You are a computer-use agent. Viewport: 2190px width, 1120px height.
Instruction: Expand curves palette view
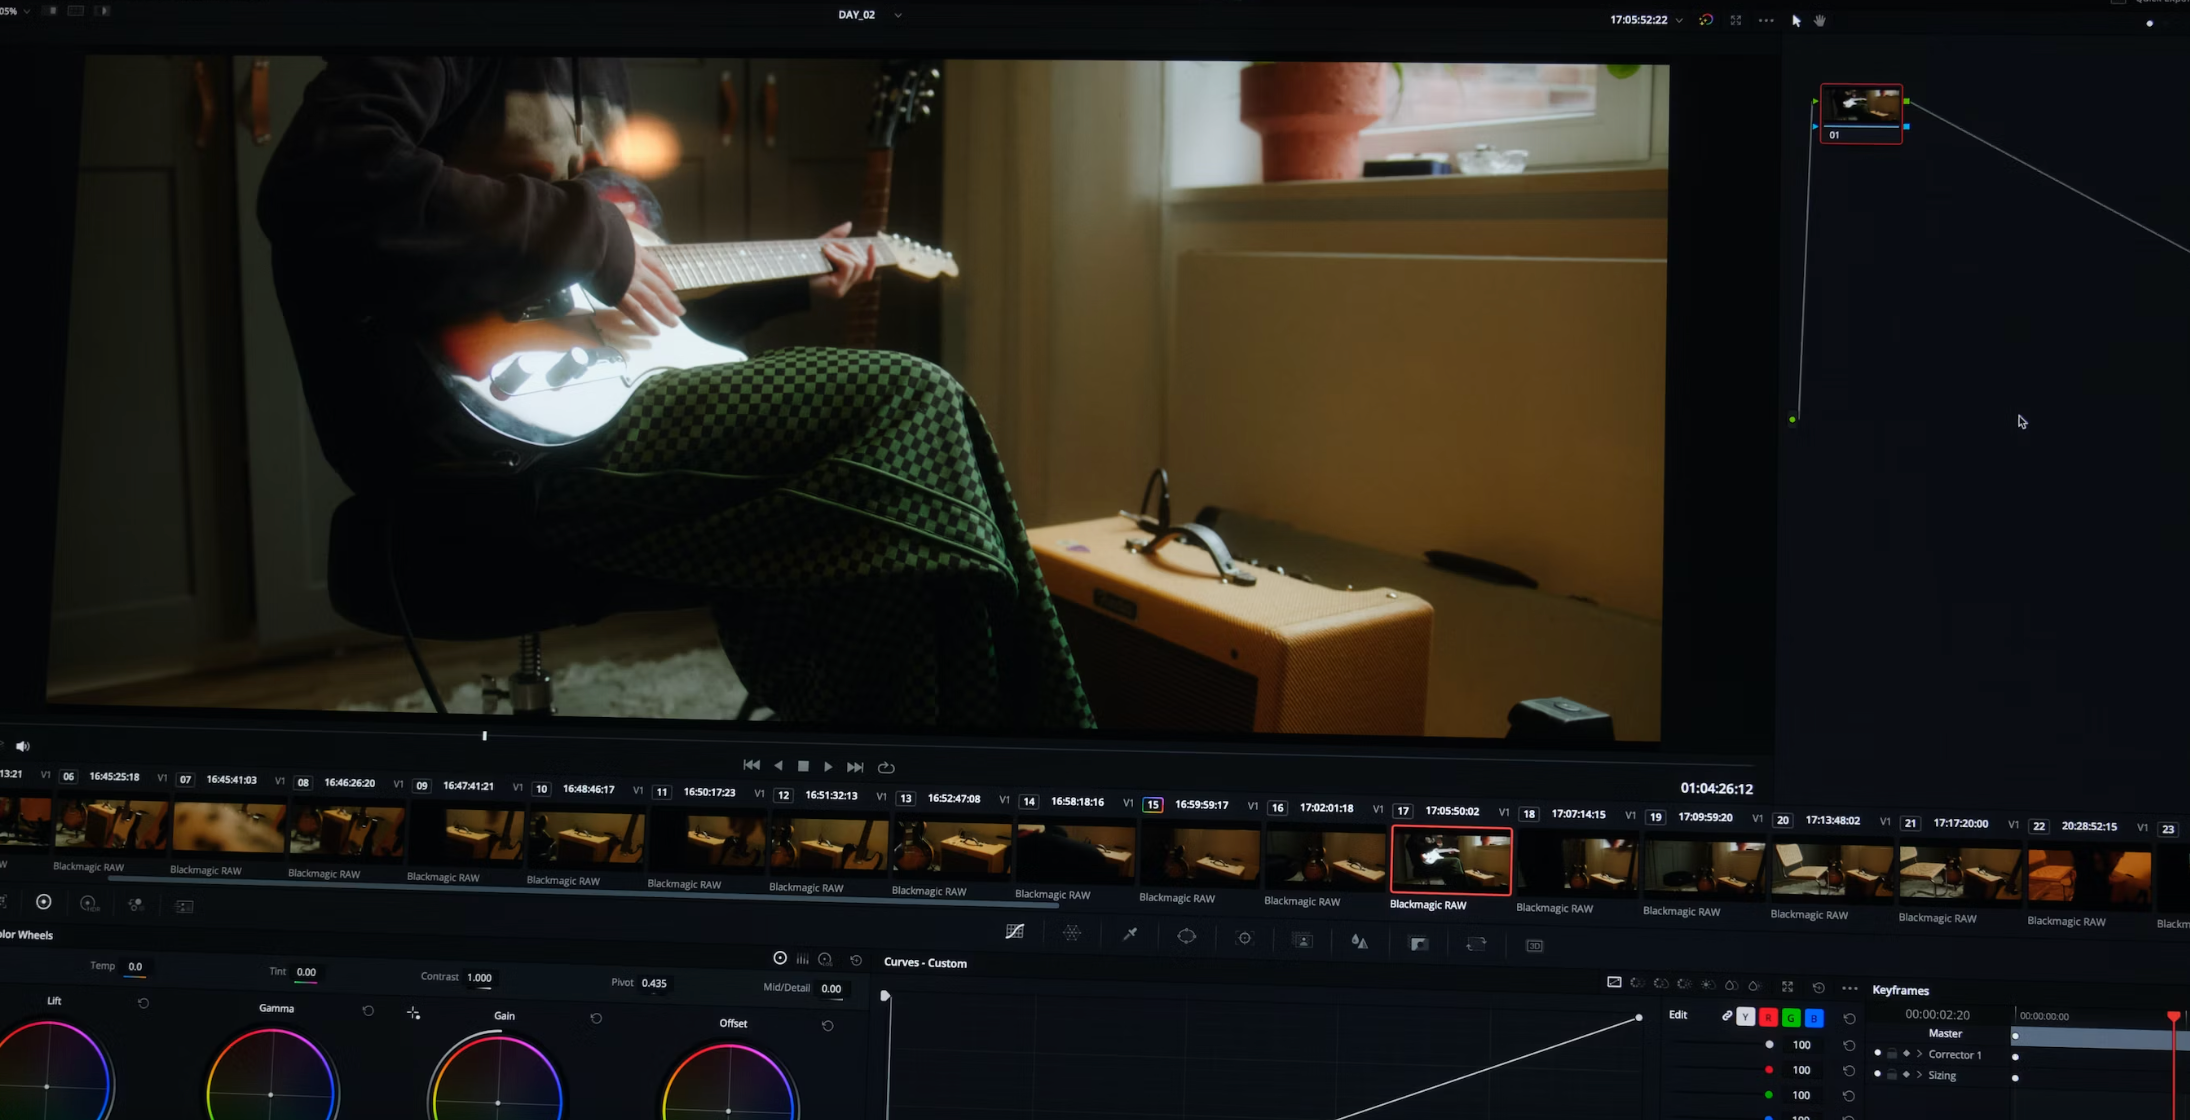(x=1788, y=987)
